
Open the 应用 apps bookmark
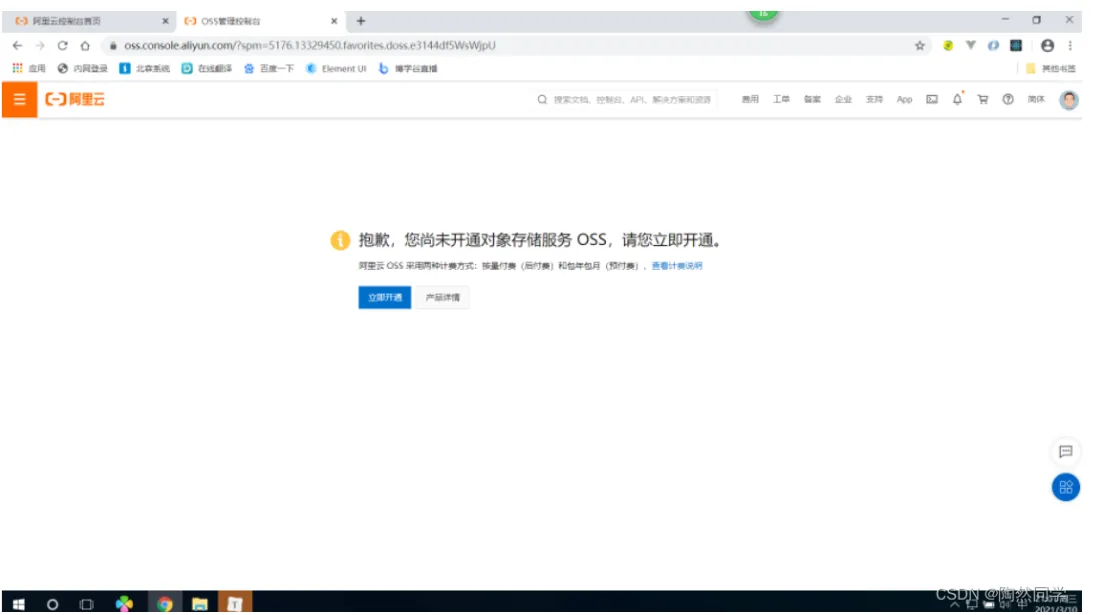(x=29, y=68)
